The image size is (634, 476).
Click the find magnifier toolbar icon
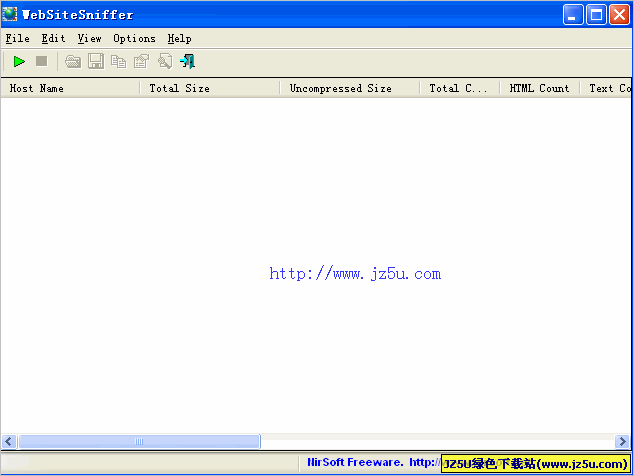click(x=165, y=61)
